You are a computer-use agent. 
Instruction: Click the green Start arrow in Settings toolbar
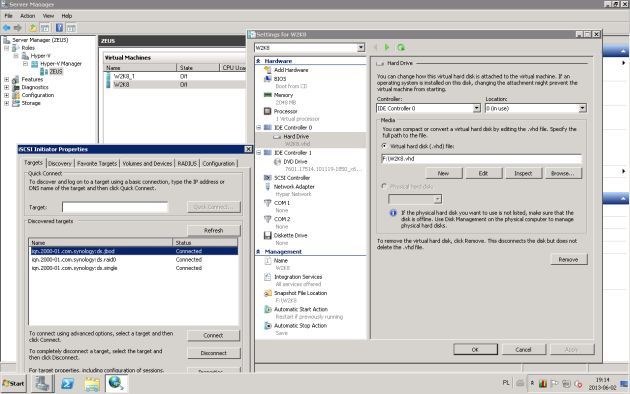click(387, 47)
